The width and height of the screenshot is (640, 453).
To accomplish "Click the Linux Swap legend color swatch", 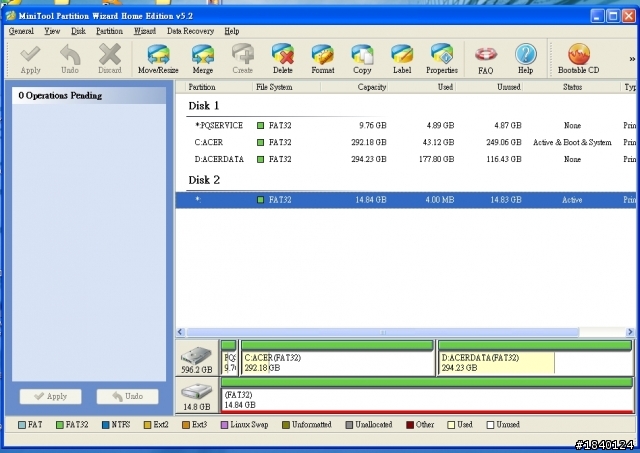I will click(x=224, y=425).
